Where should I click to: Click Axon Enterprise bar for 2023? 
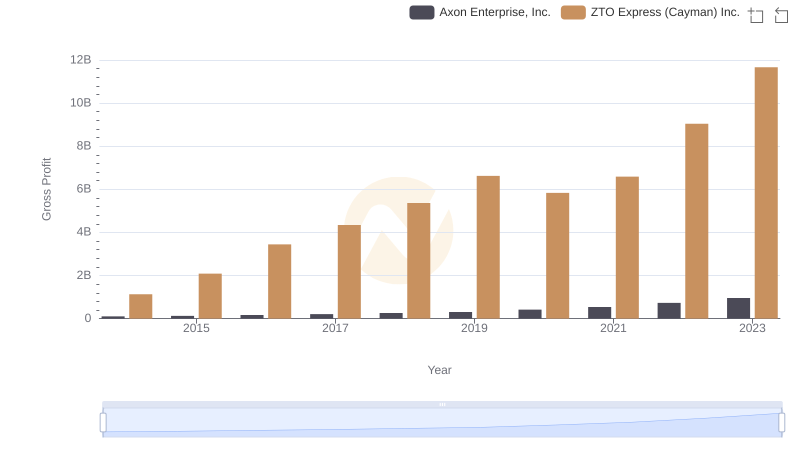[738, 309]
